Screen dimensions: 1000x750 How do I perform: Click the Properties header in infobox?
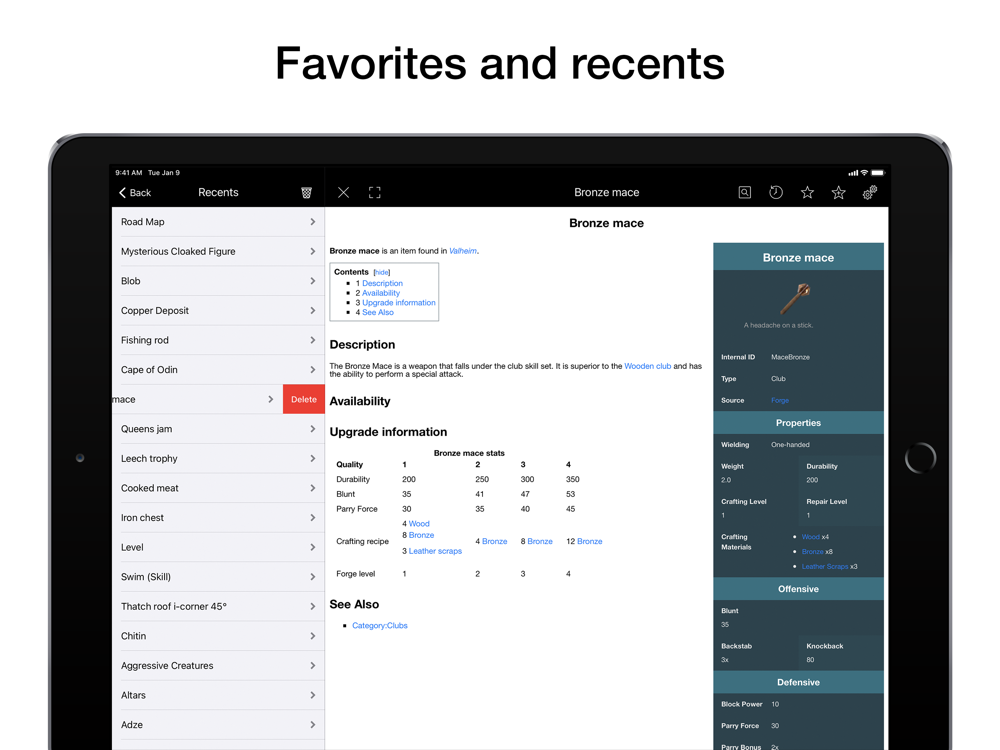click(x=798, y=423)
